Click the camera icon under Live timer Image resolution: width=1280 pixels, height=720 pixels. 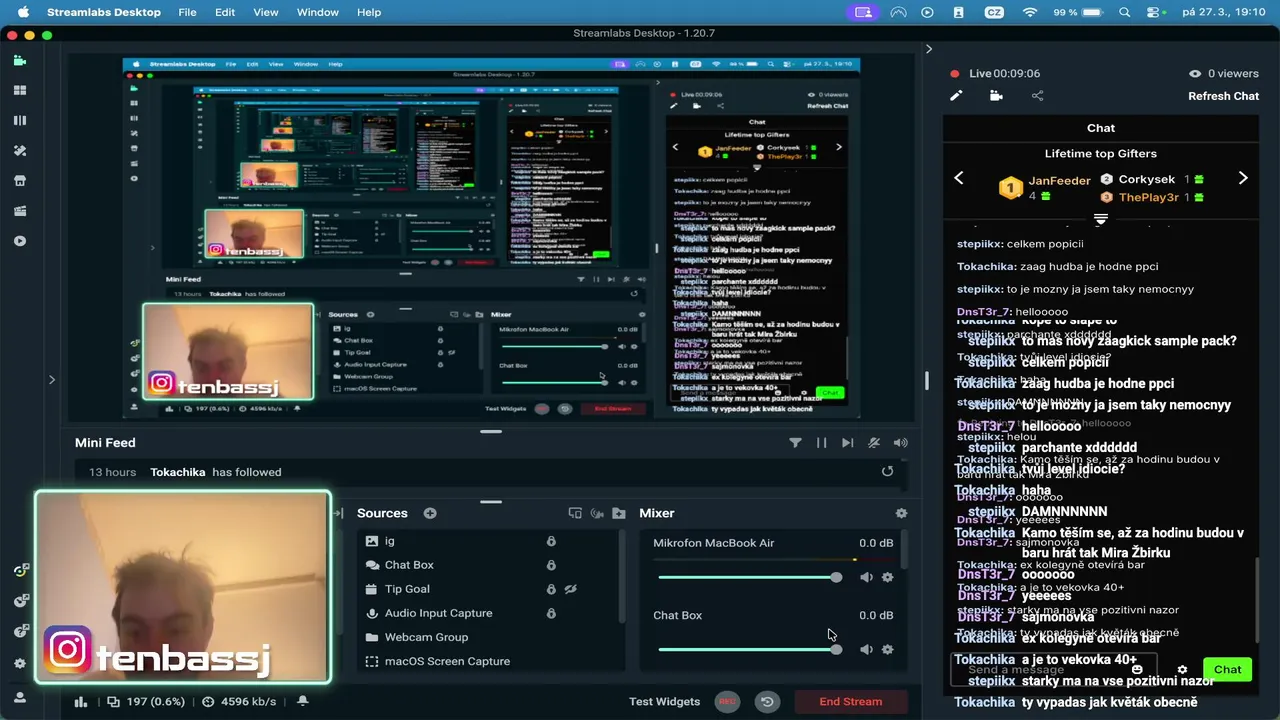996,96
